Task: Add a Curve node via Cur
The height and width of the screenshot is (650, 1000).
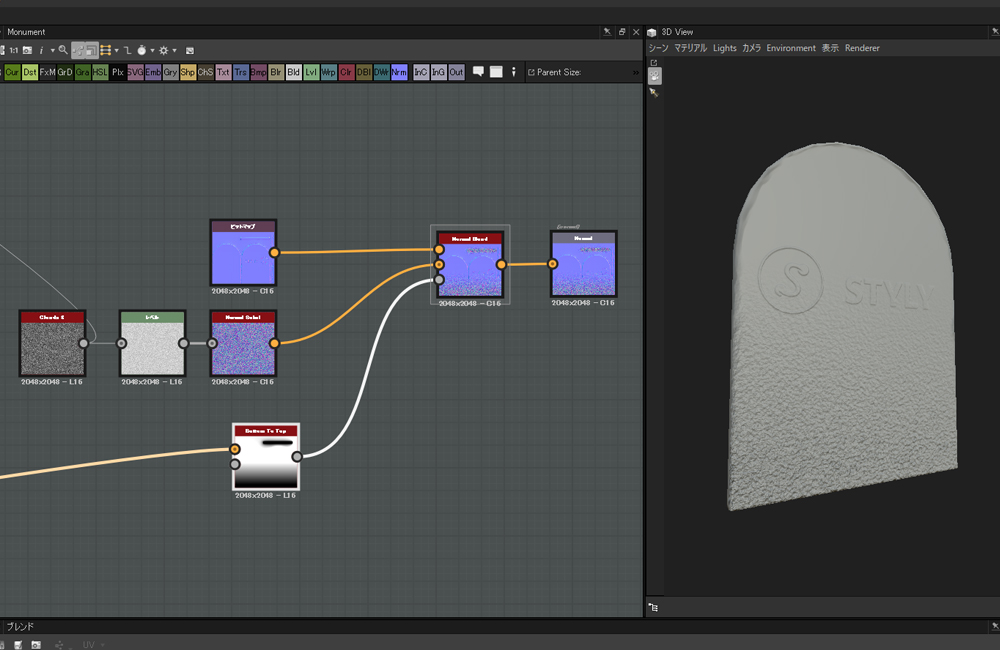Action: 12,72
